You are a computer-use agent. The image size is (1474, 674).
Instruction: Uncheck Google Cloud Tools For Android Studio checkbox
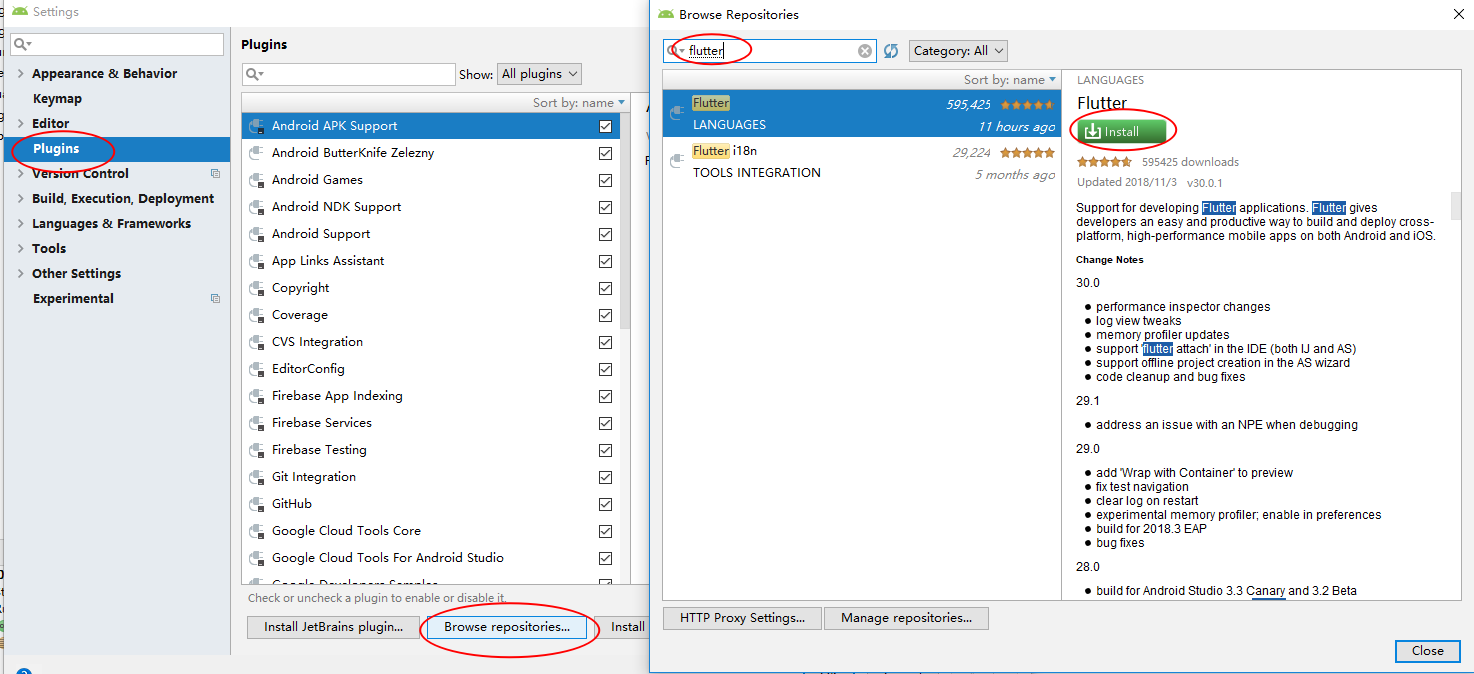(x=605, y=558)
